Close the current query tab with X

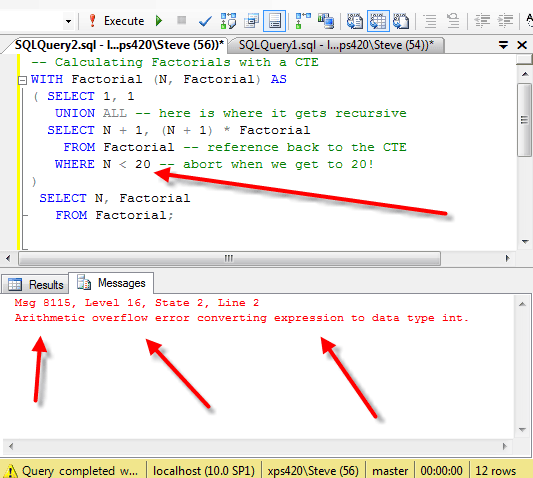522,45
